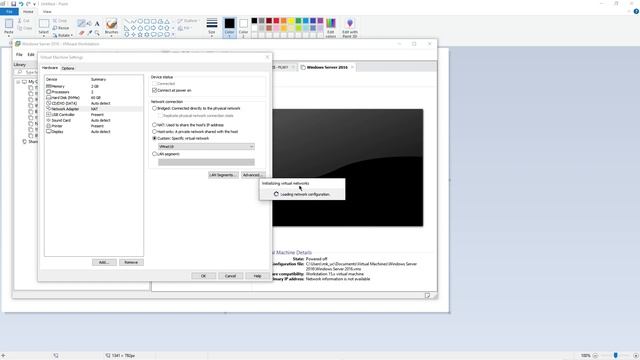This screenshot has height=360, width=640.
Task: Open Paint quick access toolbar dropdown arrow
Action: (x=34, y=4)
